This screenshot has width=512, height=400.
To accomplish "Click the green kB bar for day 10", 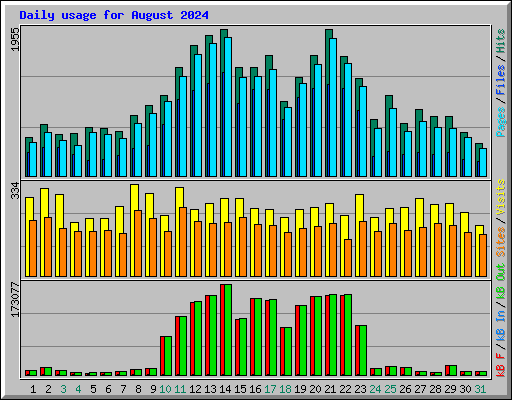I will tap(168, 356).
